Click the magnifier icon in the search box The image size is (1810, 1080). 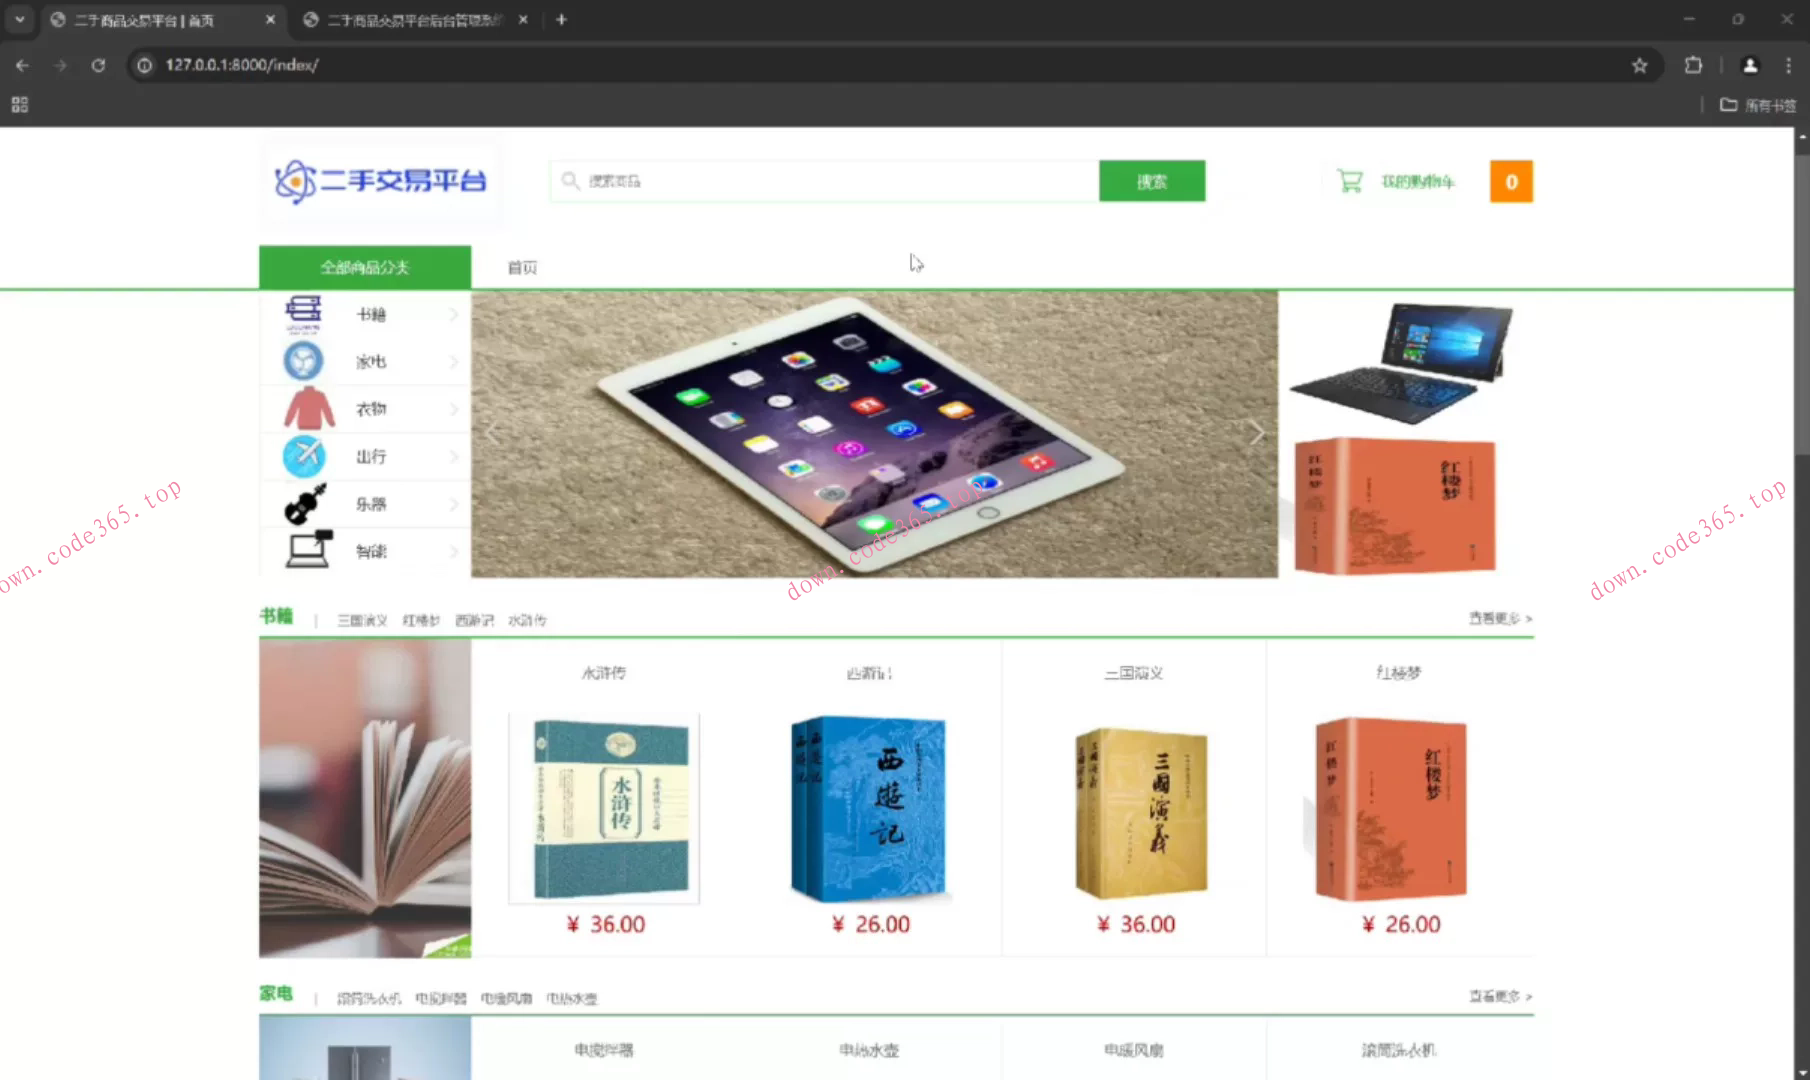click(570, 181)
